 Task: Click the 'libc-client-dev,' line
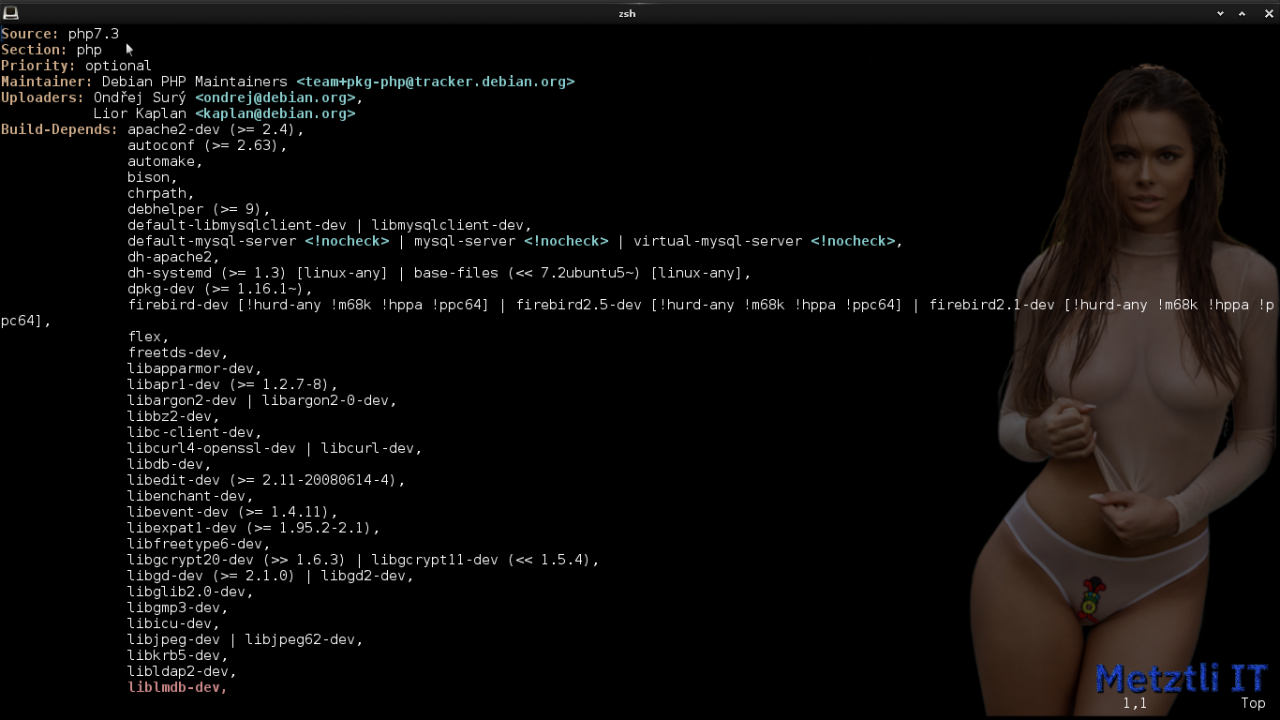pyautogui.click(x=194, y=434)
